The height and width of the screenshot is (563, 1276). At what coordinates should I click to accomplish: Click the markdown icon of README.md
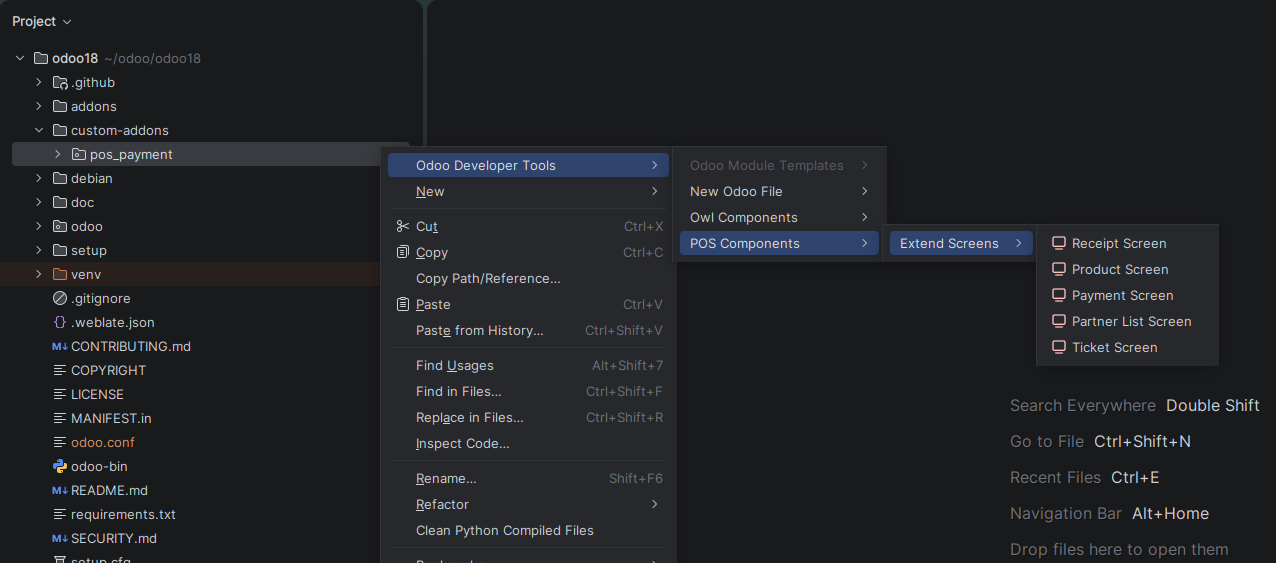pos(60,490)
